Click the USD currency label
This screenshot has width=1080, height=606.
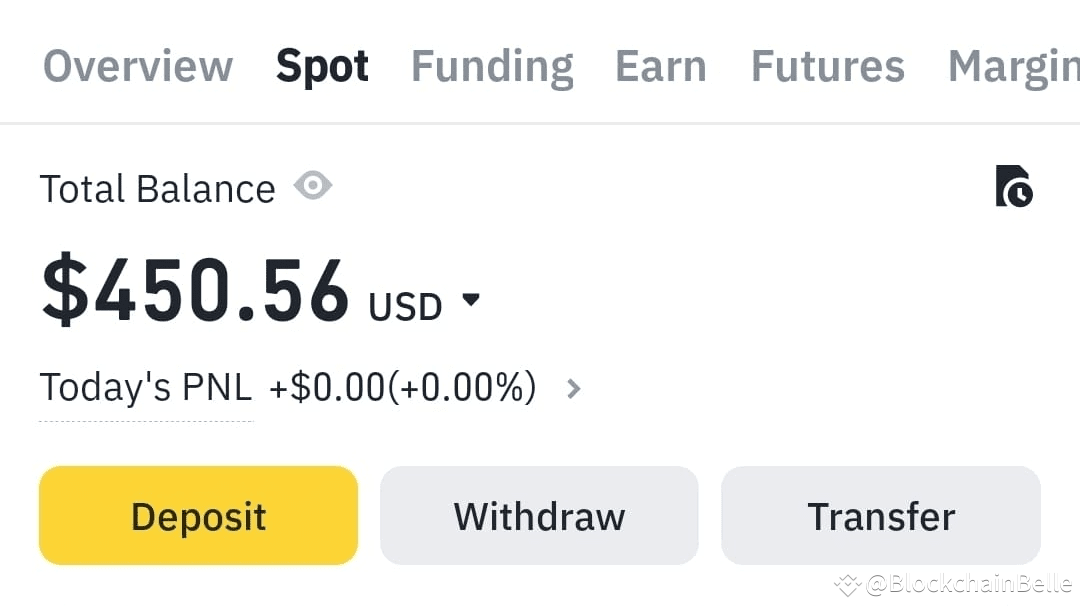click(x=405, y=307)
